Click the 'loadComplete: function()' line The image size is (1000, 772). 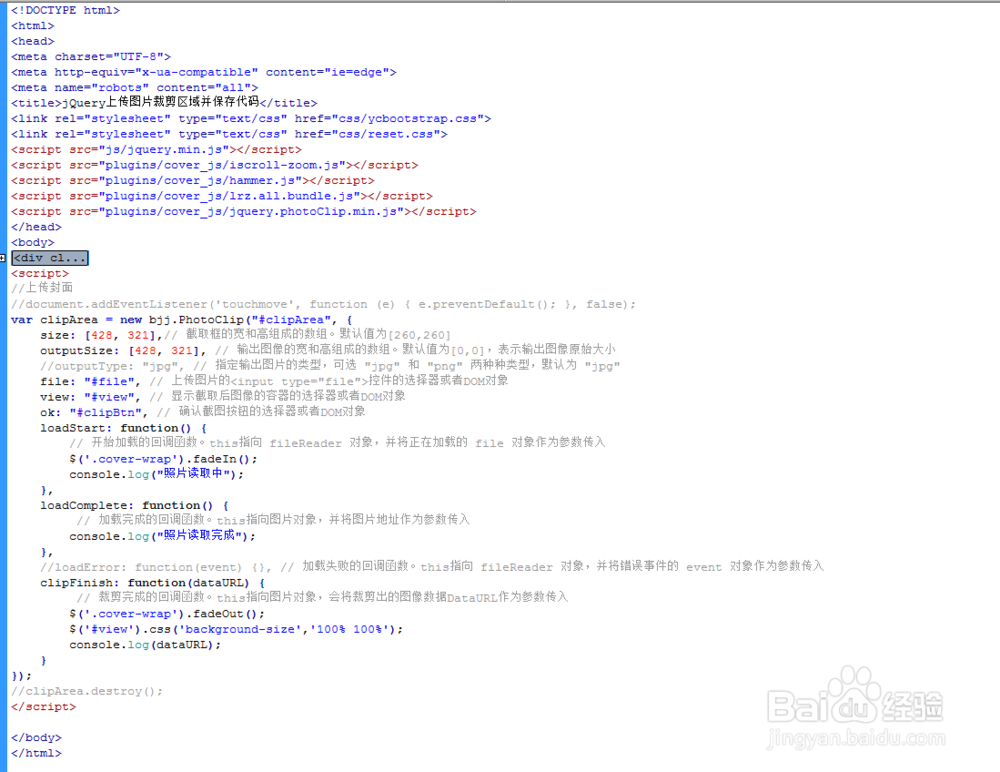point(135,505)
